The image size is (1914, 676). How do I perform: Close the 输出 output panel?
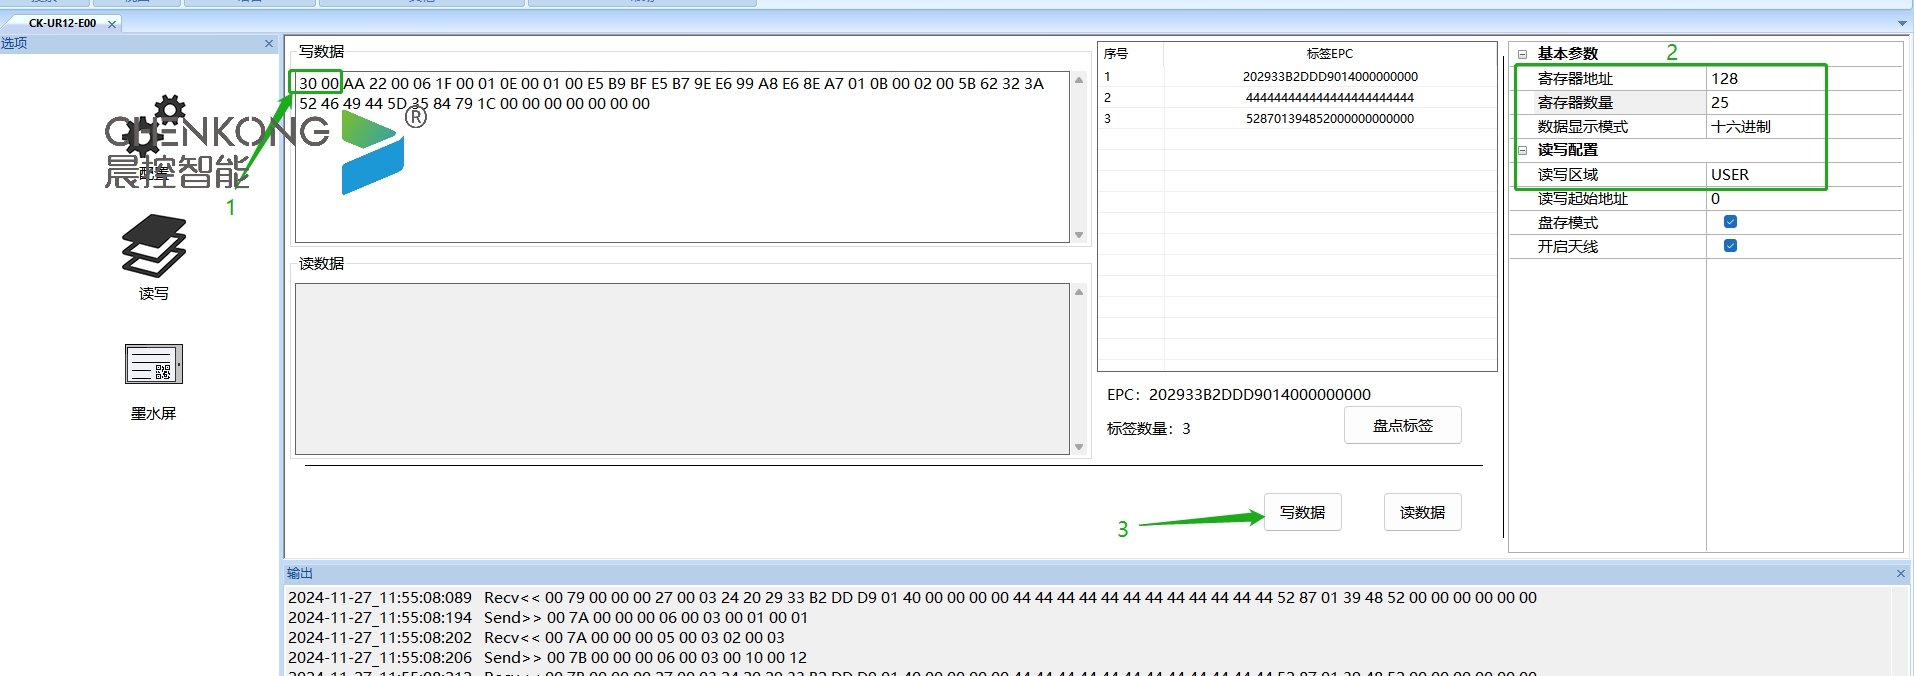tap(1900, 573)
